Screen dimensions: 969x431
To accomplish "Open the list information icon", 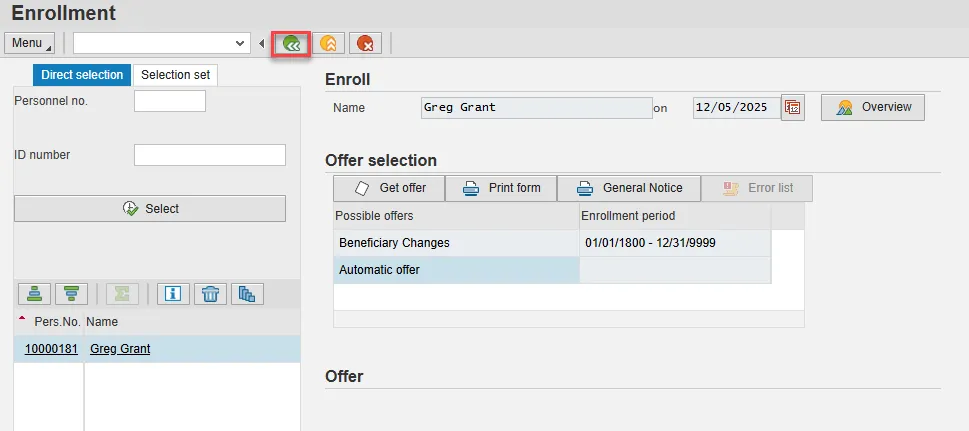I will click(x=173, y=293).
